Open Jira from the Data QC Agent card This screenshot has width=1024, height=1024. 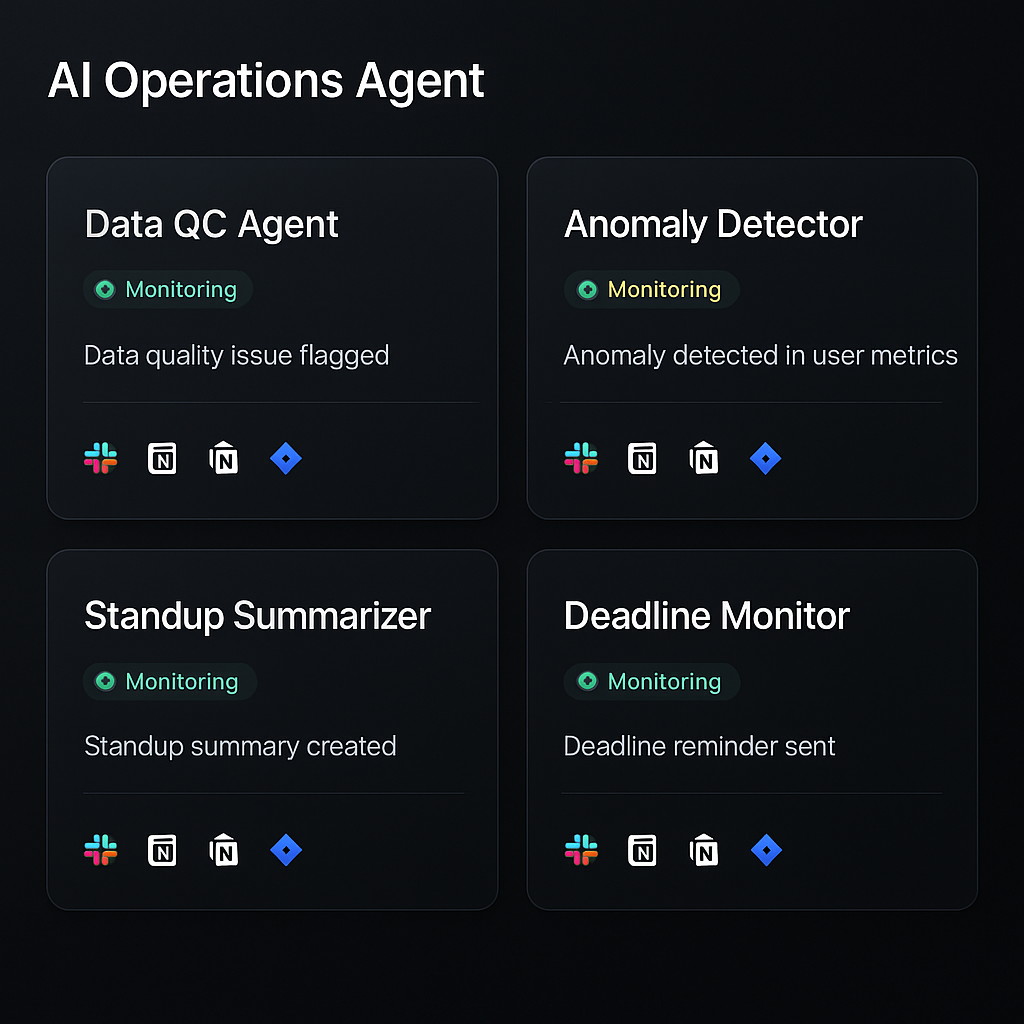pyautogui.click(x=286, y=459)
